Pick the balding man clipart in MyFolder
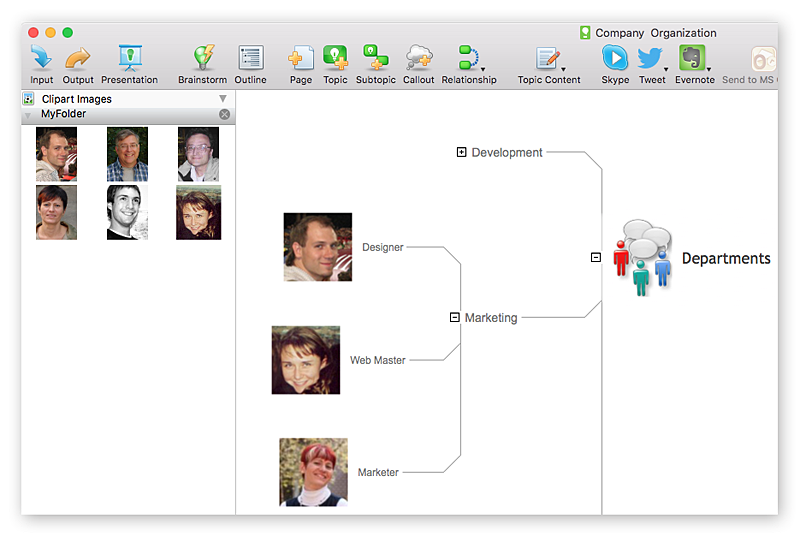Image resolution: width=800 pixels, height=536 pixels. pos(56,154)
